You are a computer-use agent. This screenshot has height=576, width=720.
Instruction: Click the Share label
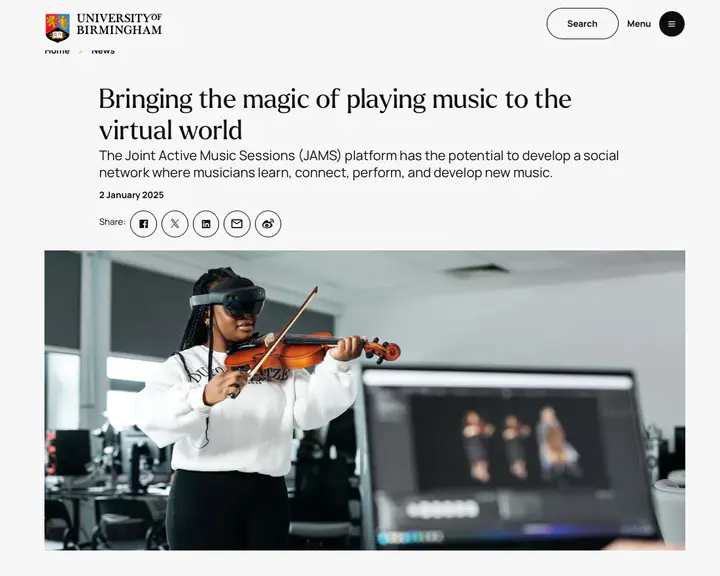(112, 222)
